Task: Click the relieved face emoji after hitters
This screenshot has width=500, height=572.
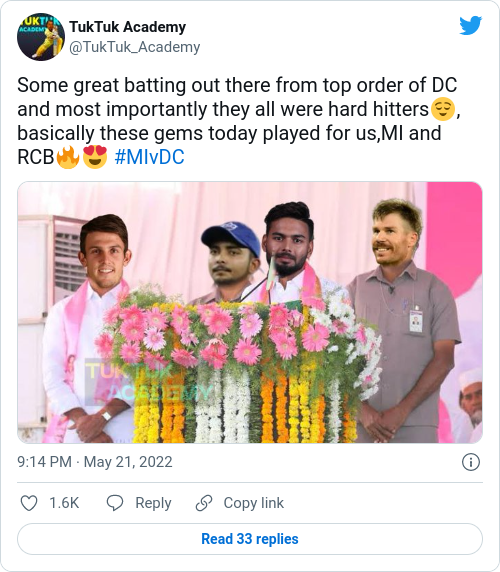Action: pyautogui.click(x=443, y=109)
